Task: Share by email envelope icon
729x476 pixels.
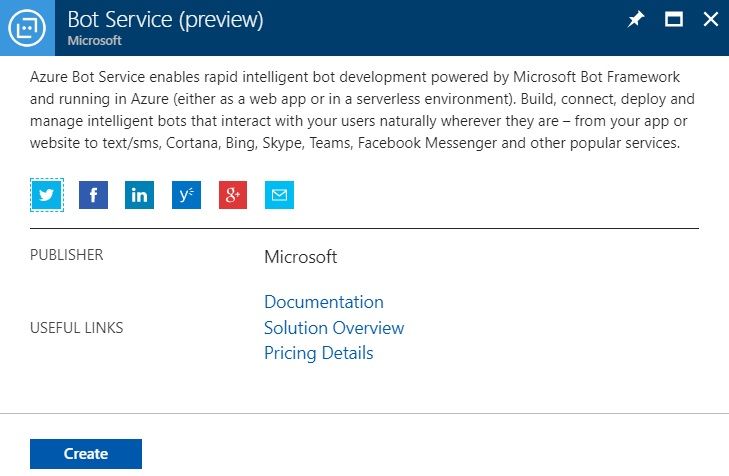Action: click(279, 195)
